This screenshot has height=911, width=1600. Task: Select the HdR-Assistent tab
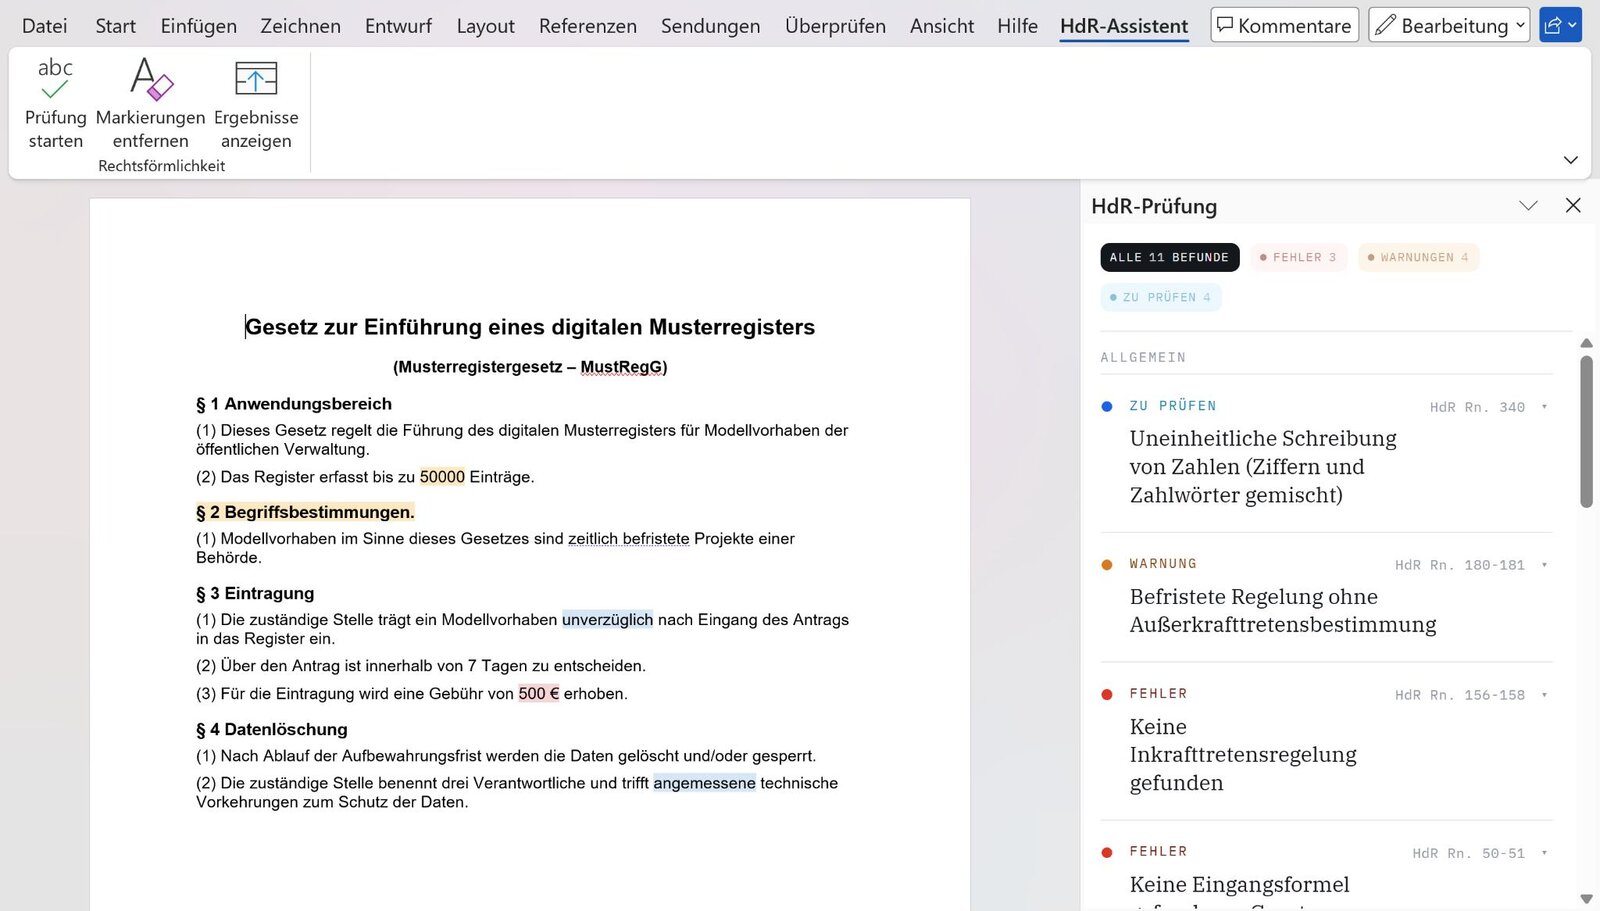[x=1125, y=26]
